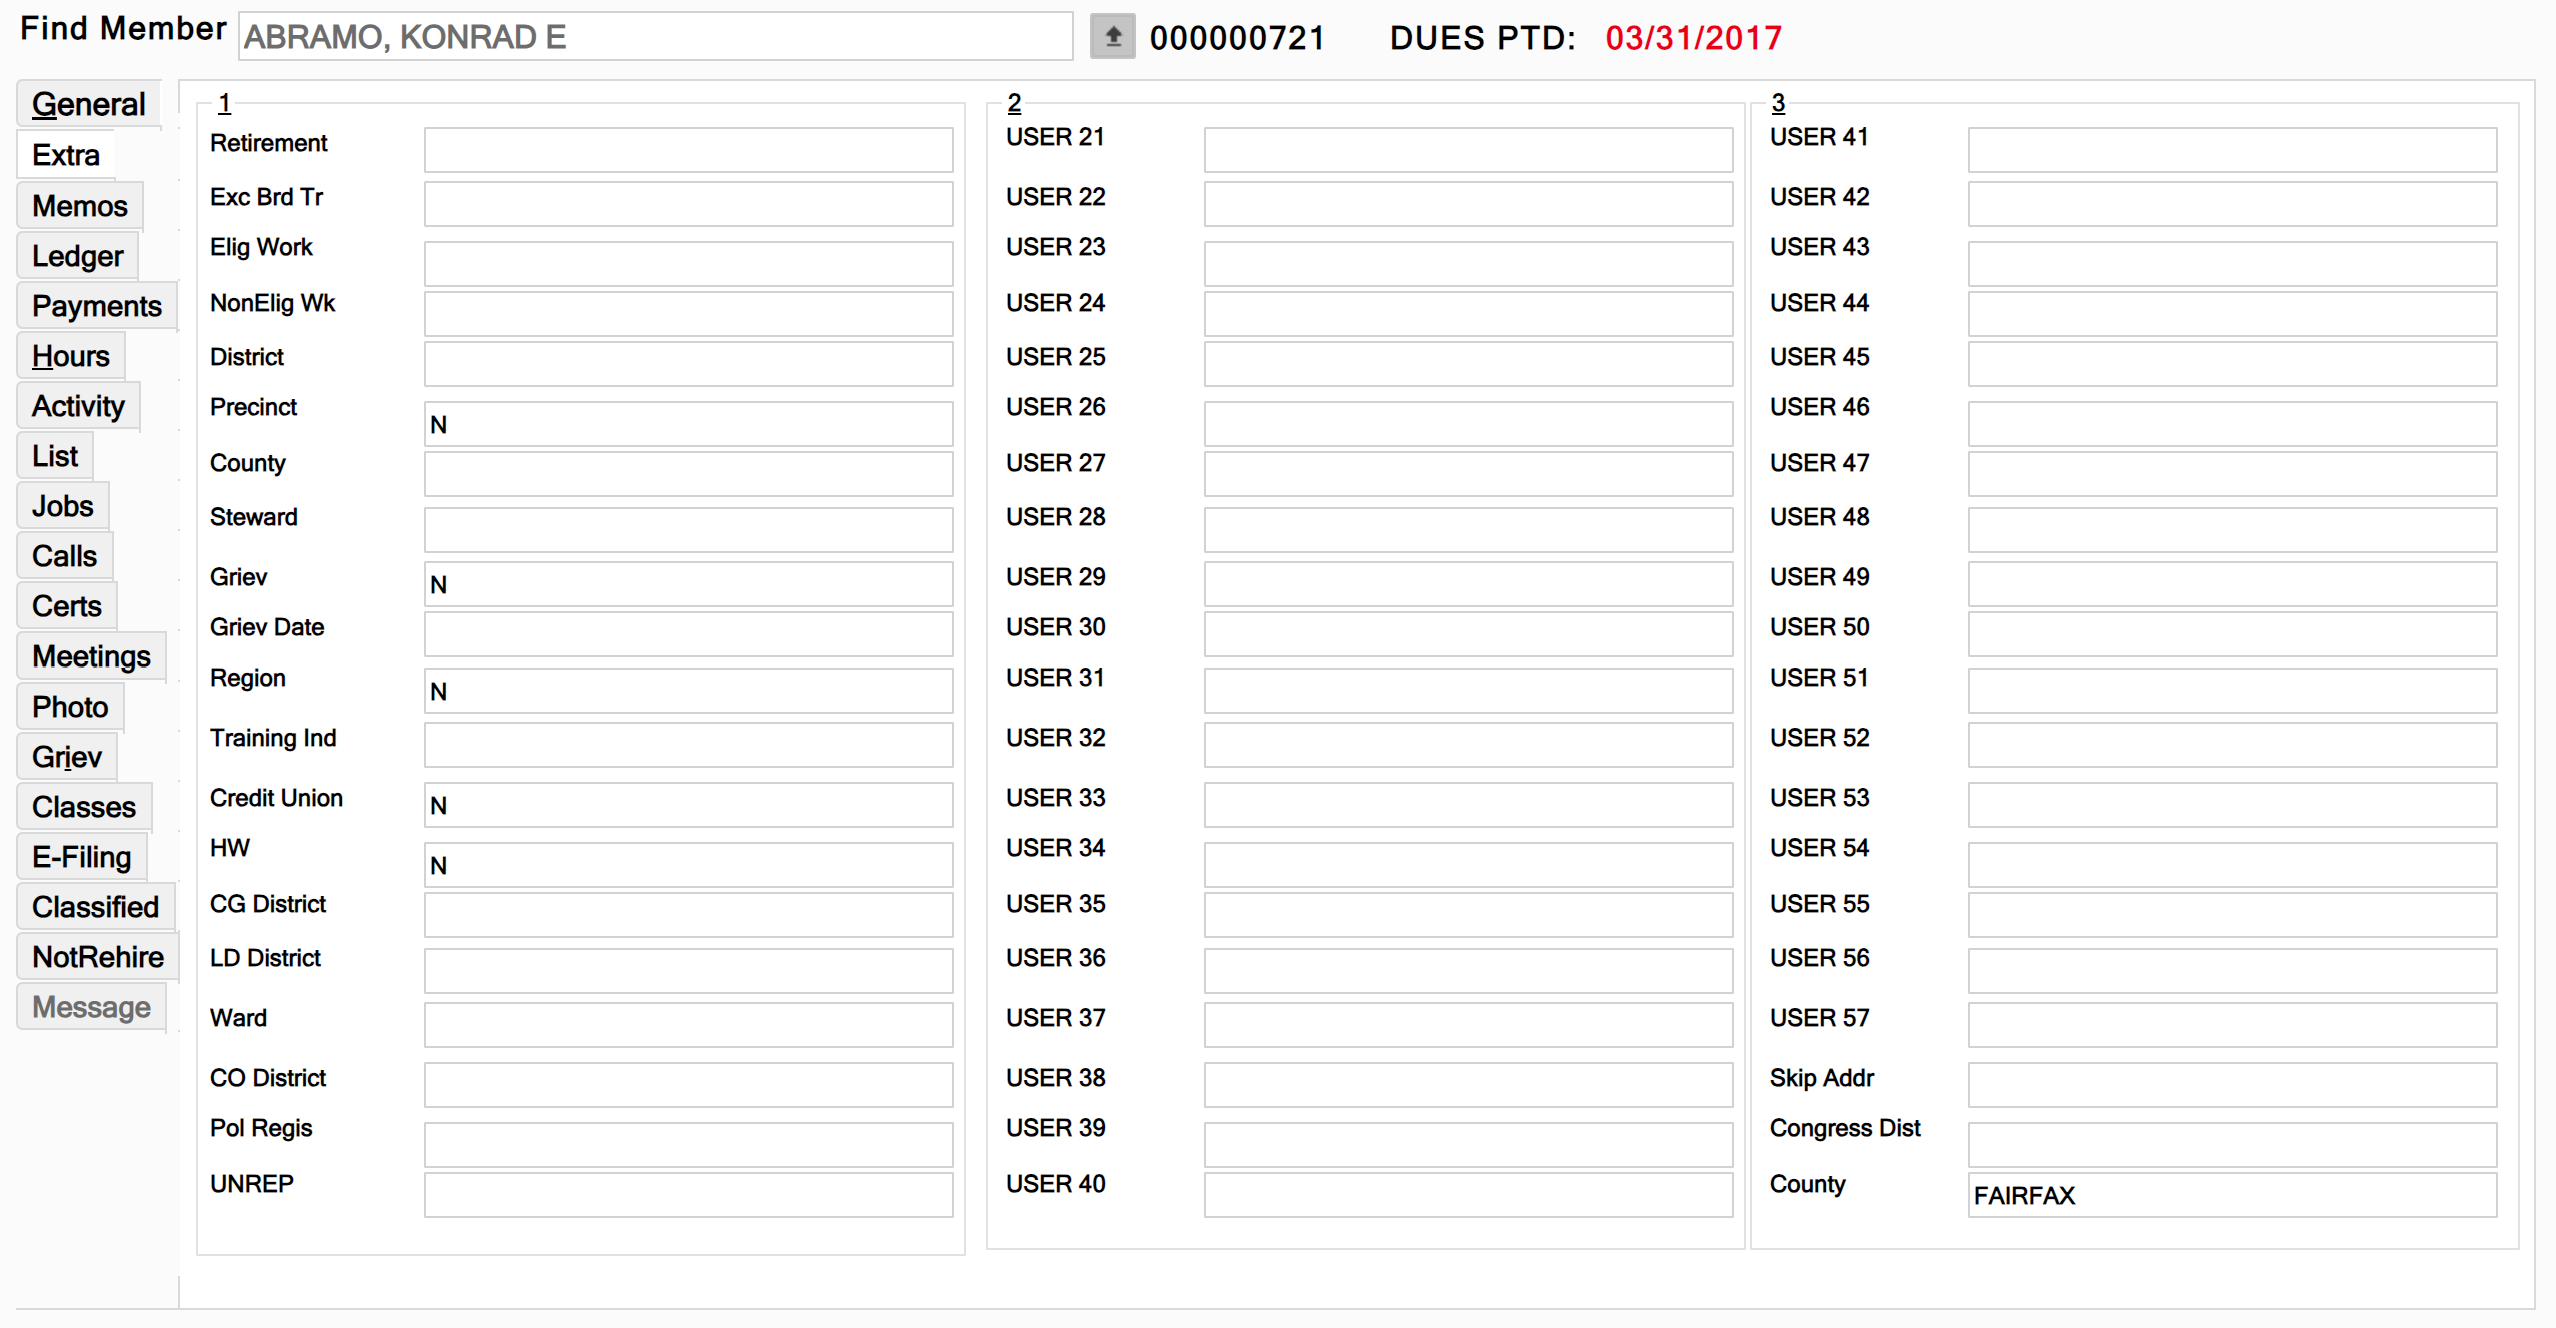Image resolution: width=2556 pixels, height=1328 pixels.
Task: Click the Retirement input field
Action: pos(688,150)
